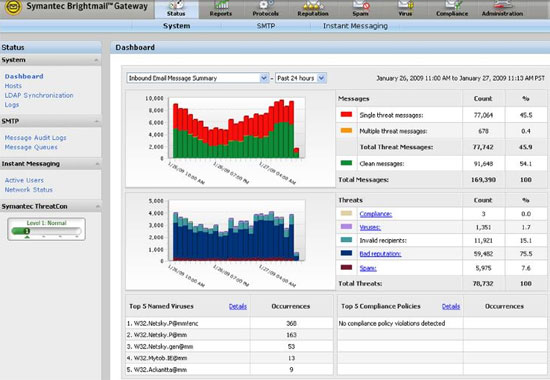This screenshot has width=550, height=380.
Task: Click the Clean messages count 91,648
Action: click(483, 164)
